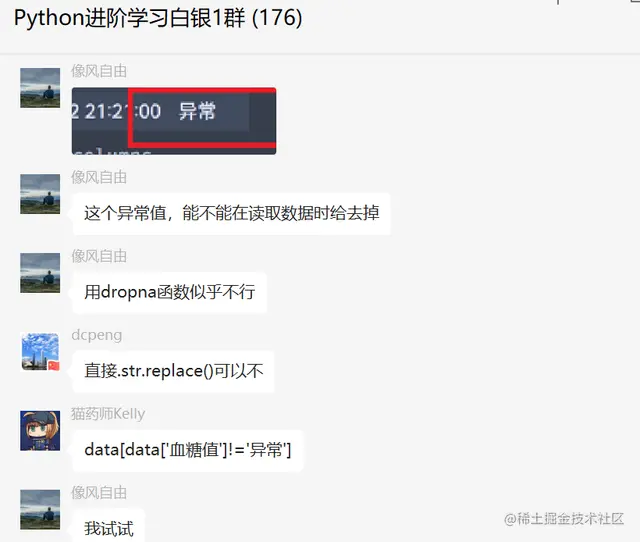Select the 这个异常值，能不能在读取数据时给去掉 message bubble

(231, 213)
